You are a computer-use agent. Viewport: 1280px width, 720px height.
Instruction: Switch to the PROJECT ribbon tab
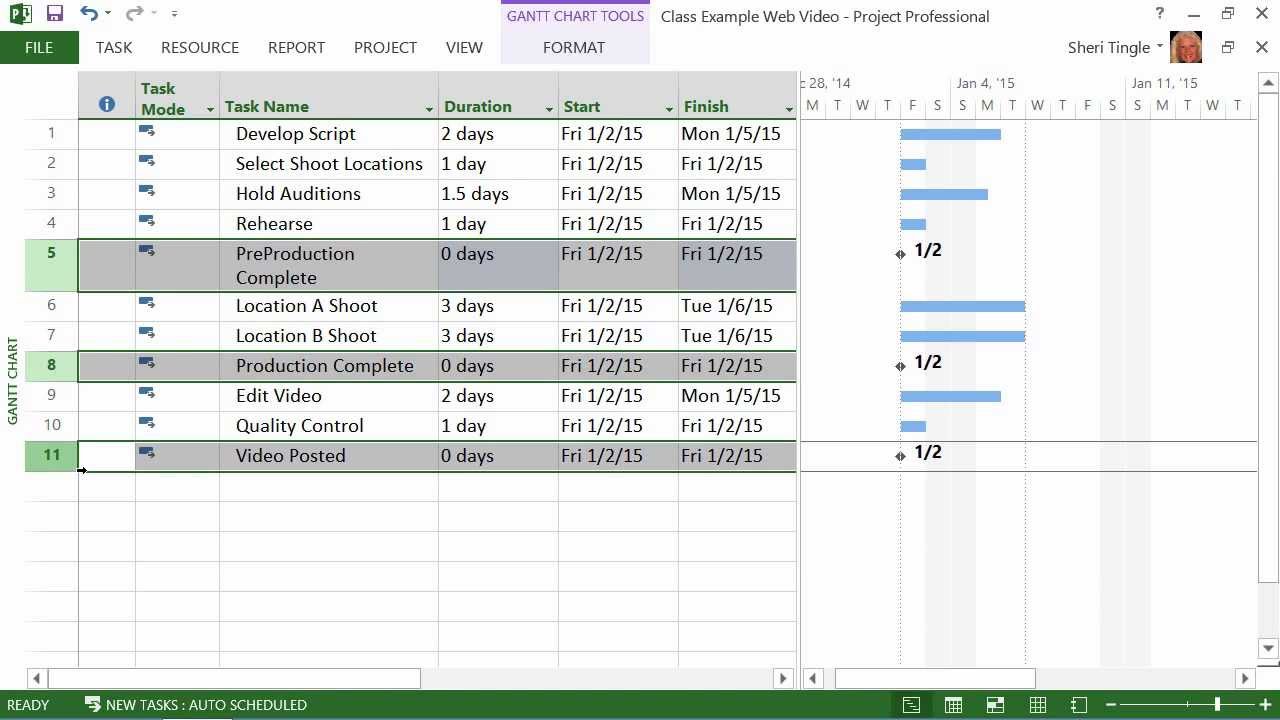point(385,47)
